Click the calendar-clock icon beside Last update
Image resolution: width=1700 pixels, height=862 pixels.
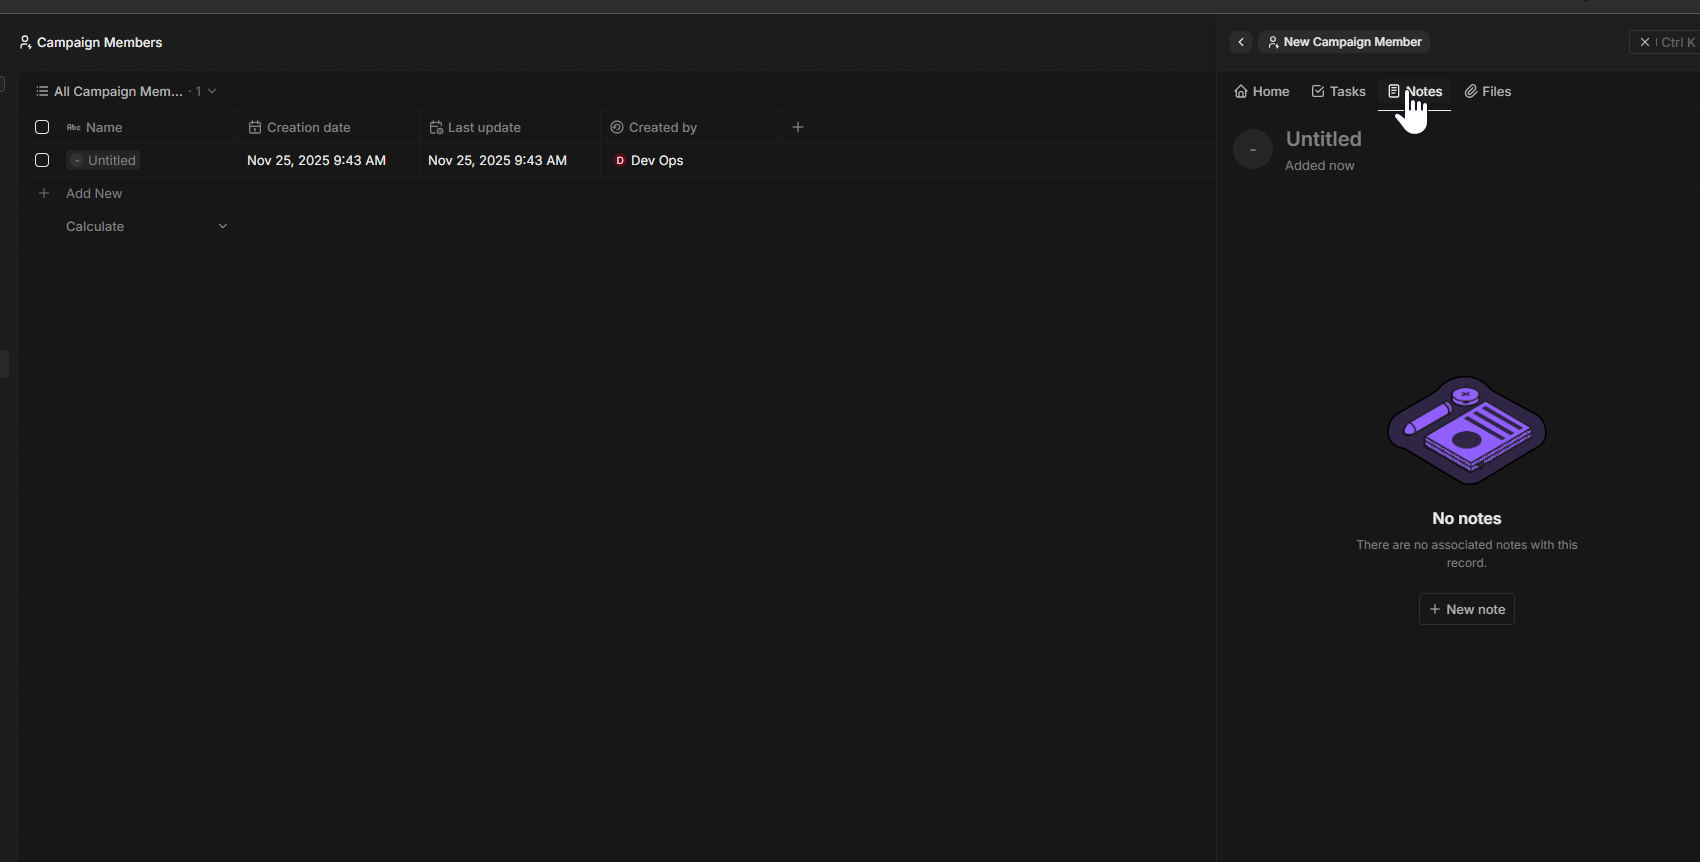pyautogui.click(x=436, y=127)
